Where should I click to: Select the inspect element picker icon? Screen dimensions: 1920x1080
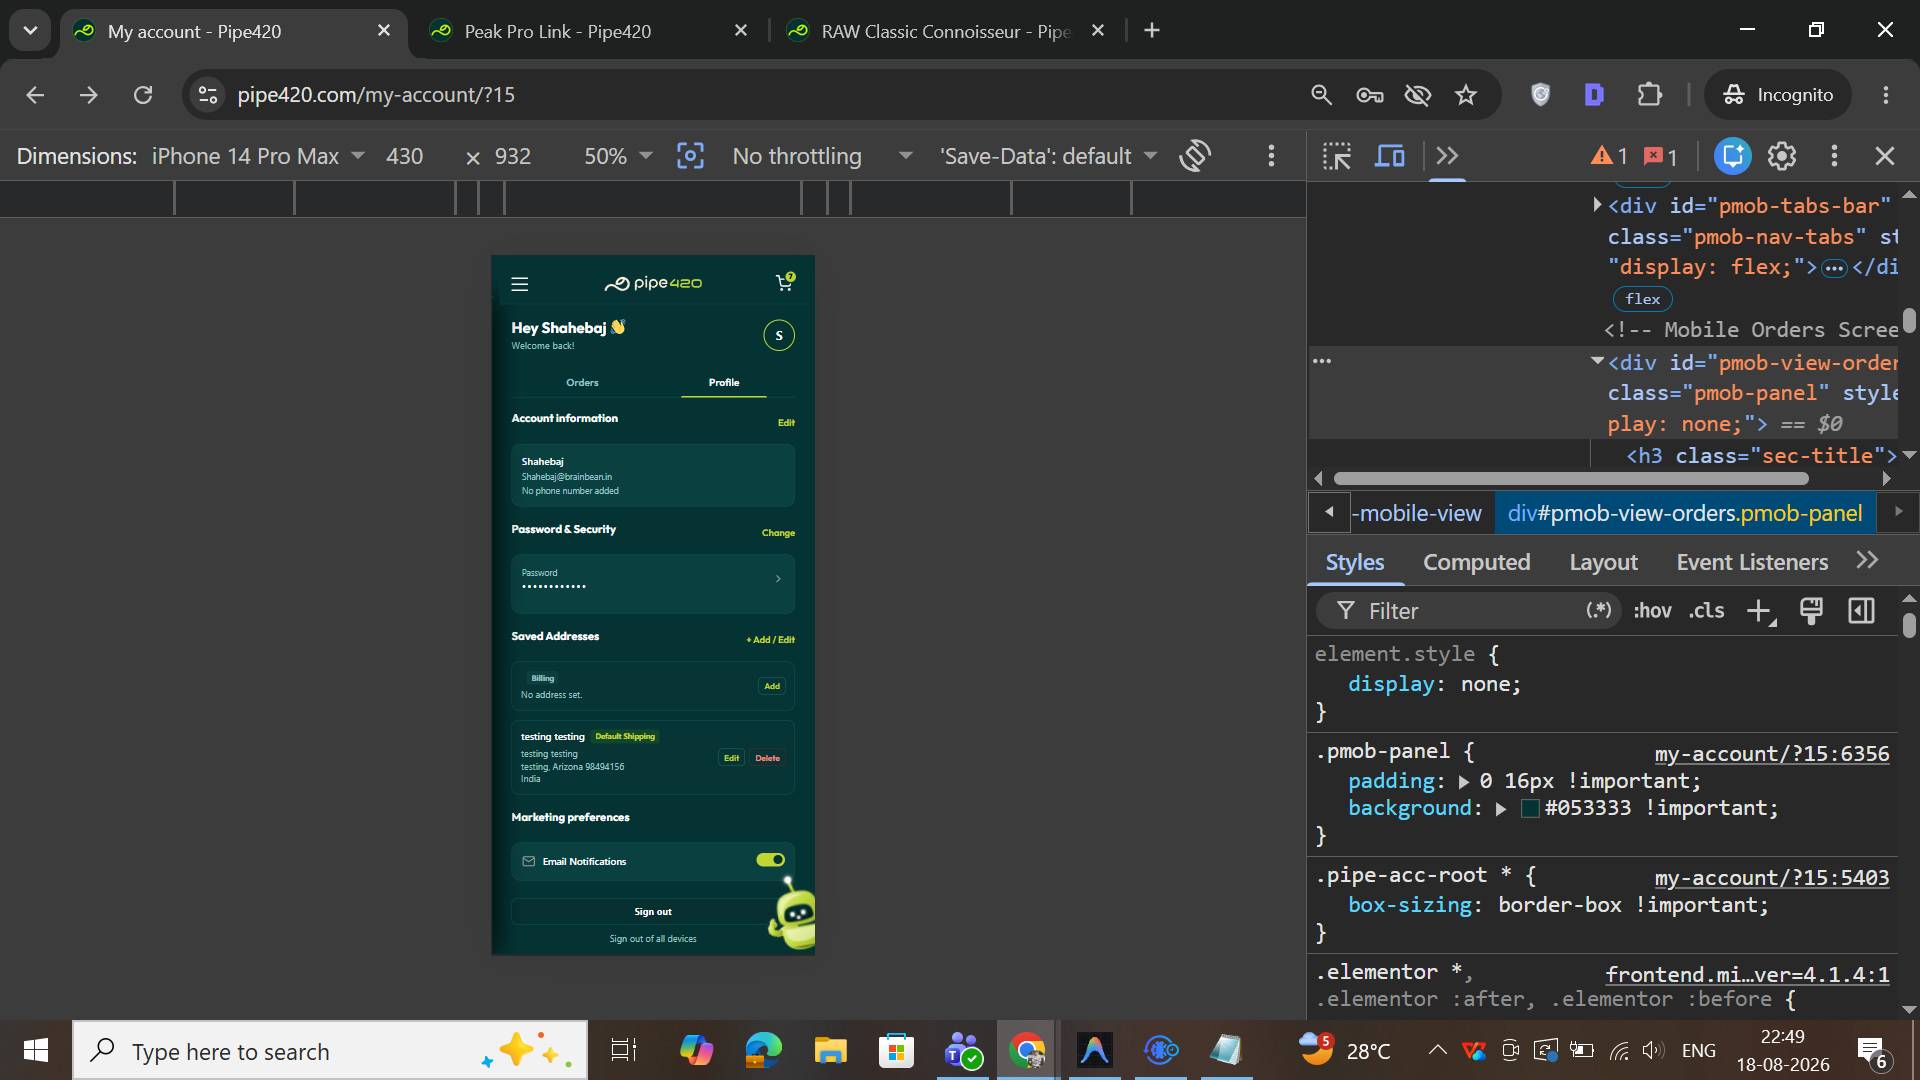1337,156
